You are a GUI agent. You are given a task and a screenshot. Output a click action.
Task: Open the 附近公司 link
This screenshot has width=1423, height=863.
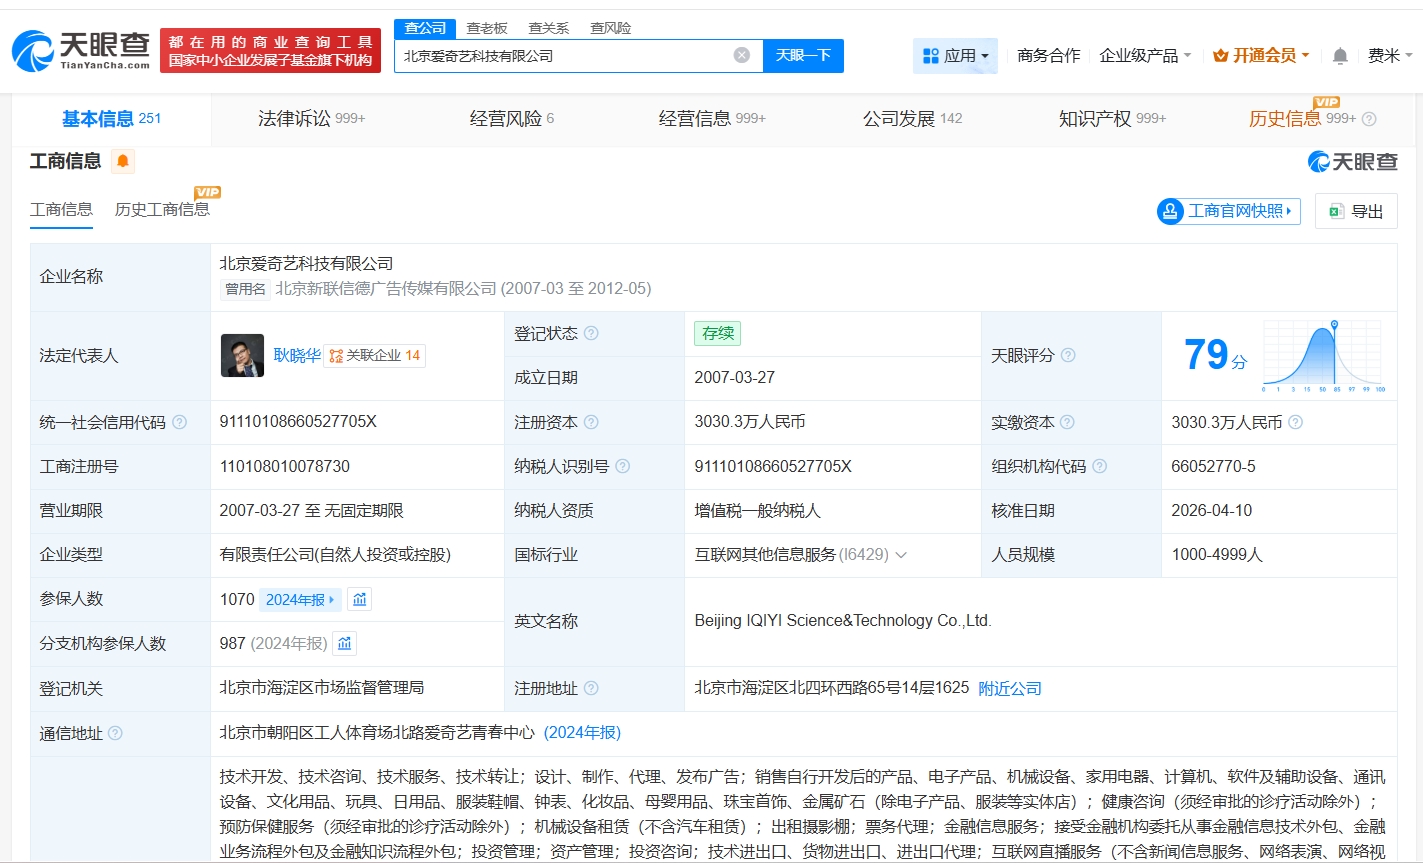[x=1009, y=688]
